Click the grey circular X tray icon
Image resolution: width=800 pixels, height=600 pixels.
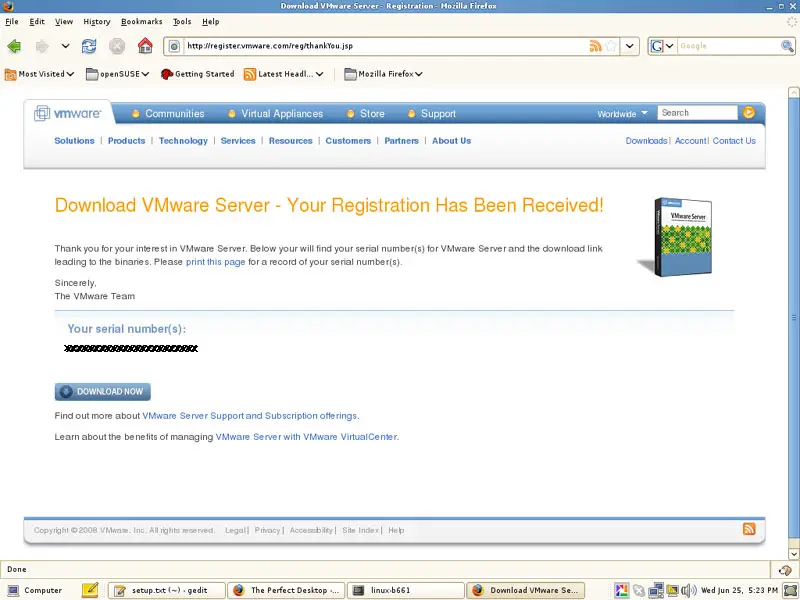639,590
